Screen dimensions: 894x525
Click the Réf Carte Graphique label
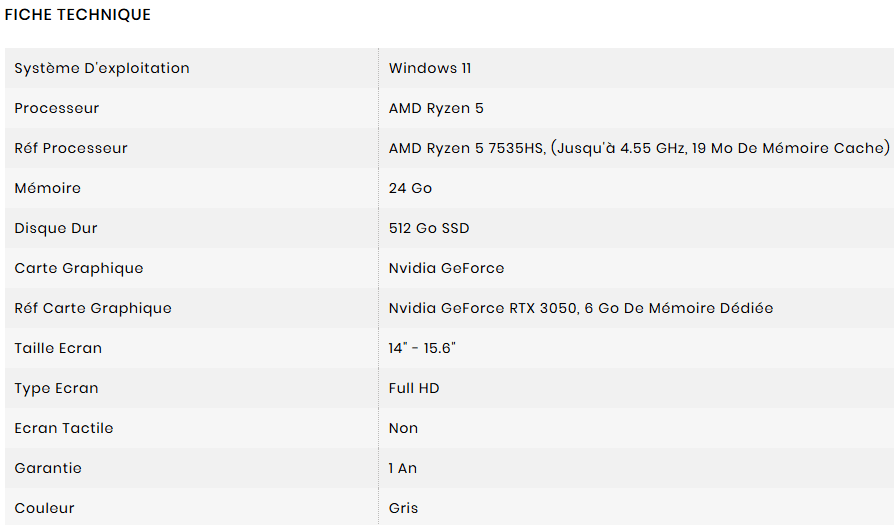(x=93, y=308)
